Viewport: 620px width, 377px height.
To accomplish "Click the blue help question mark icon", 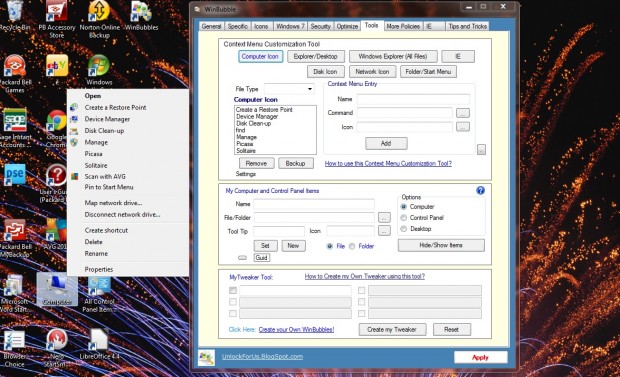I will pos(480,191).
